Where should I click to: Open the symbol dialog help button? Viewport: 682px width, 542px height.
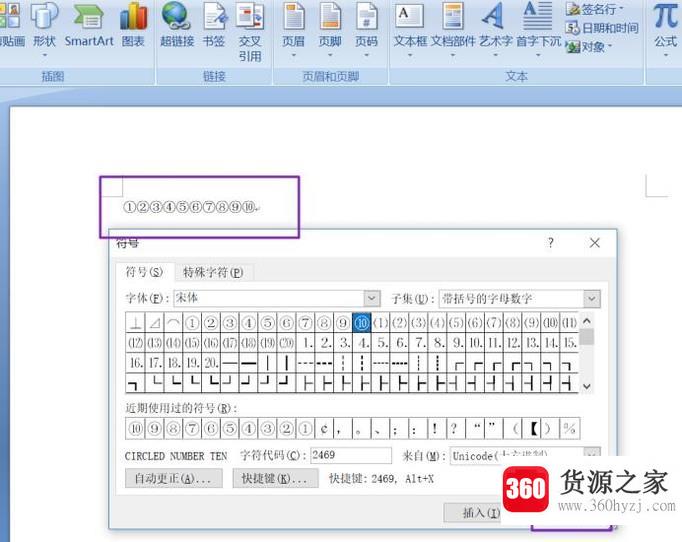point(551,242)
